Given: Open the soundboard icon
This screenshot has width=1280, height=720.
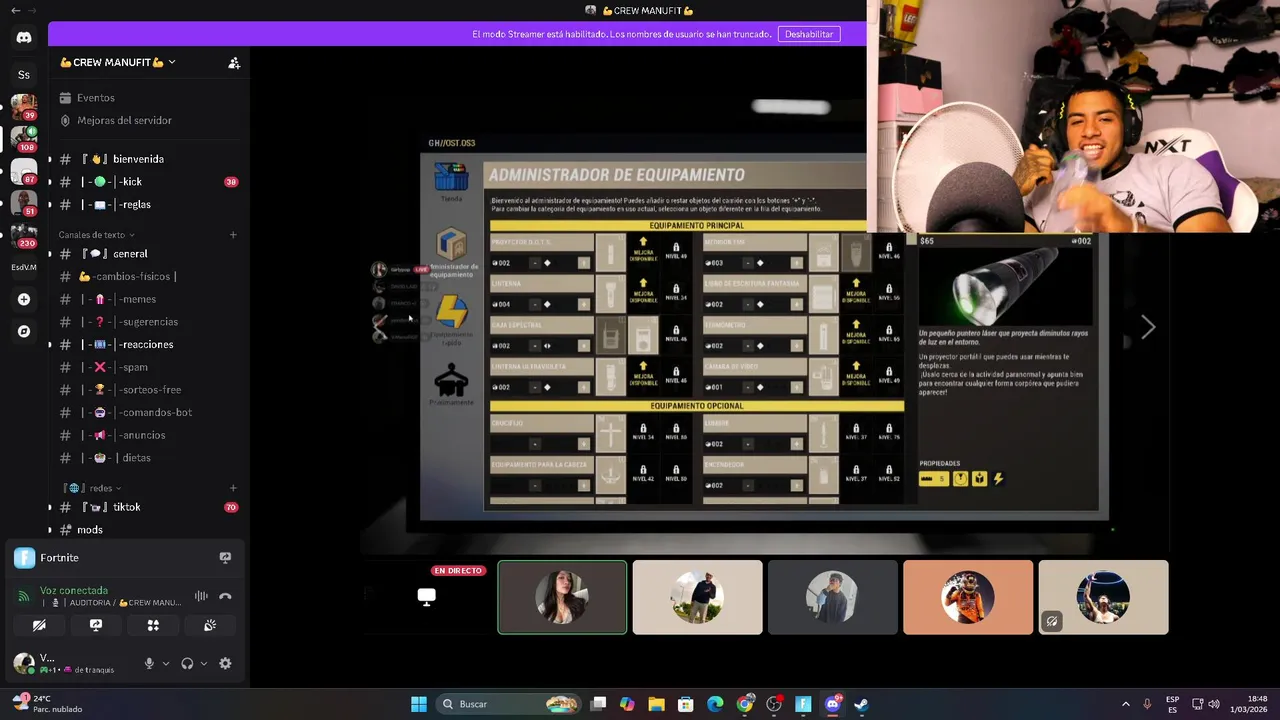Looking at the screenshot, I should click(x=210, y=625).
